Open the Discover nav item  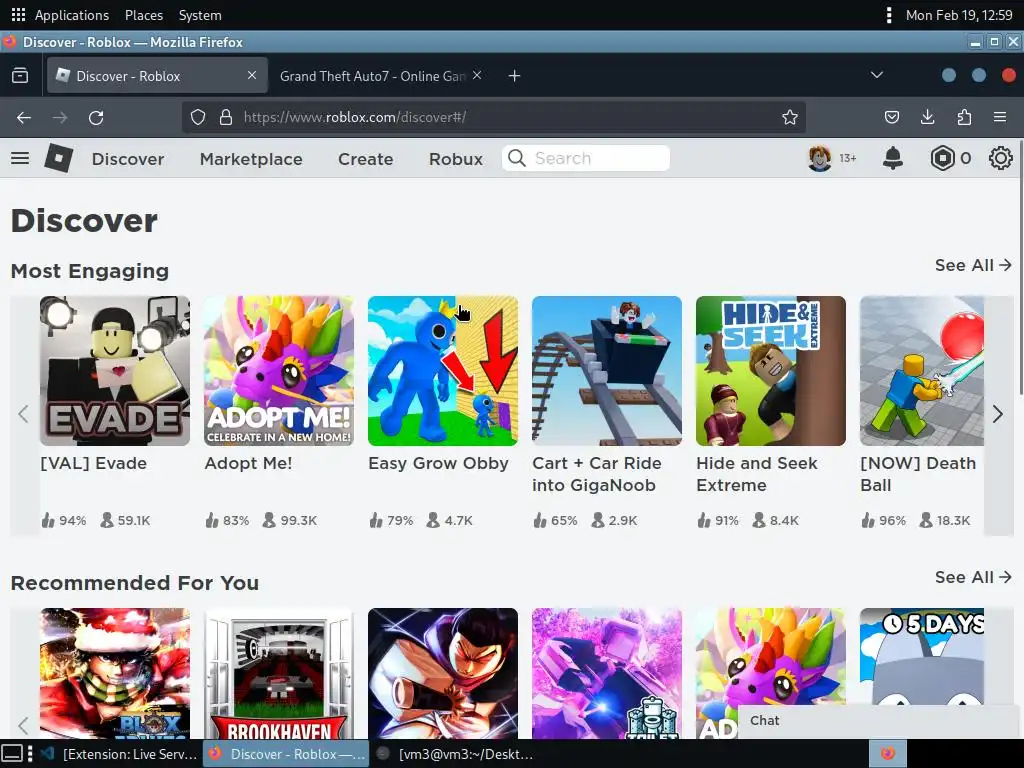tap(128, 159)
